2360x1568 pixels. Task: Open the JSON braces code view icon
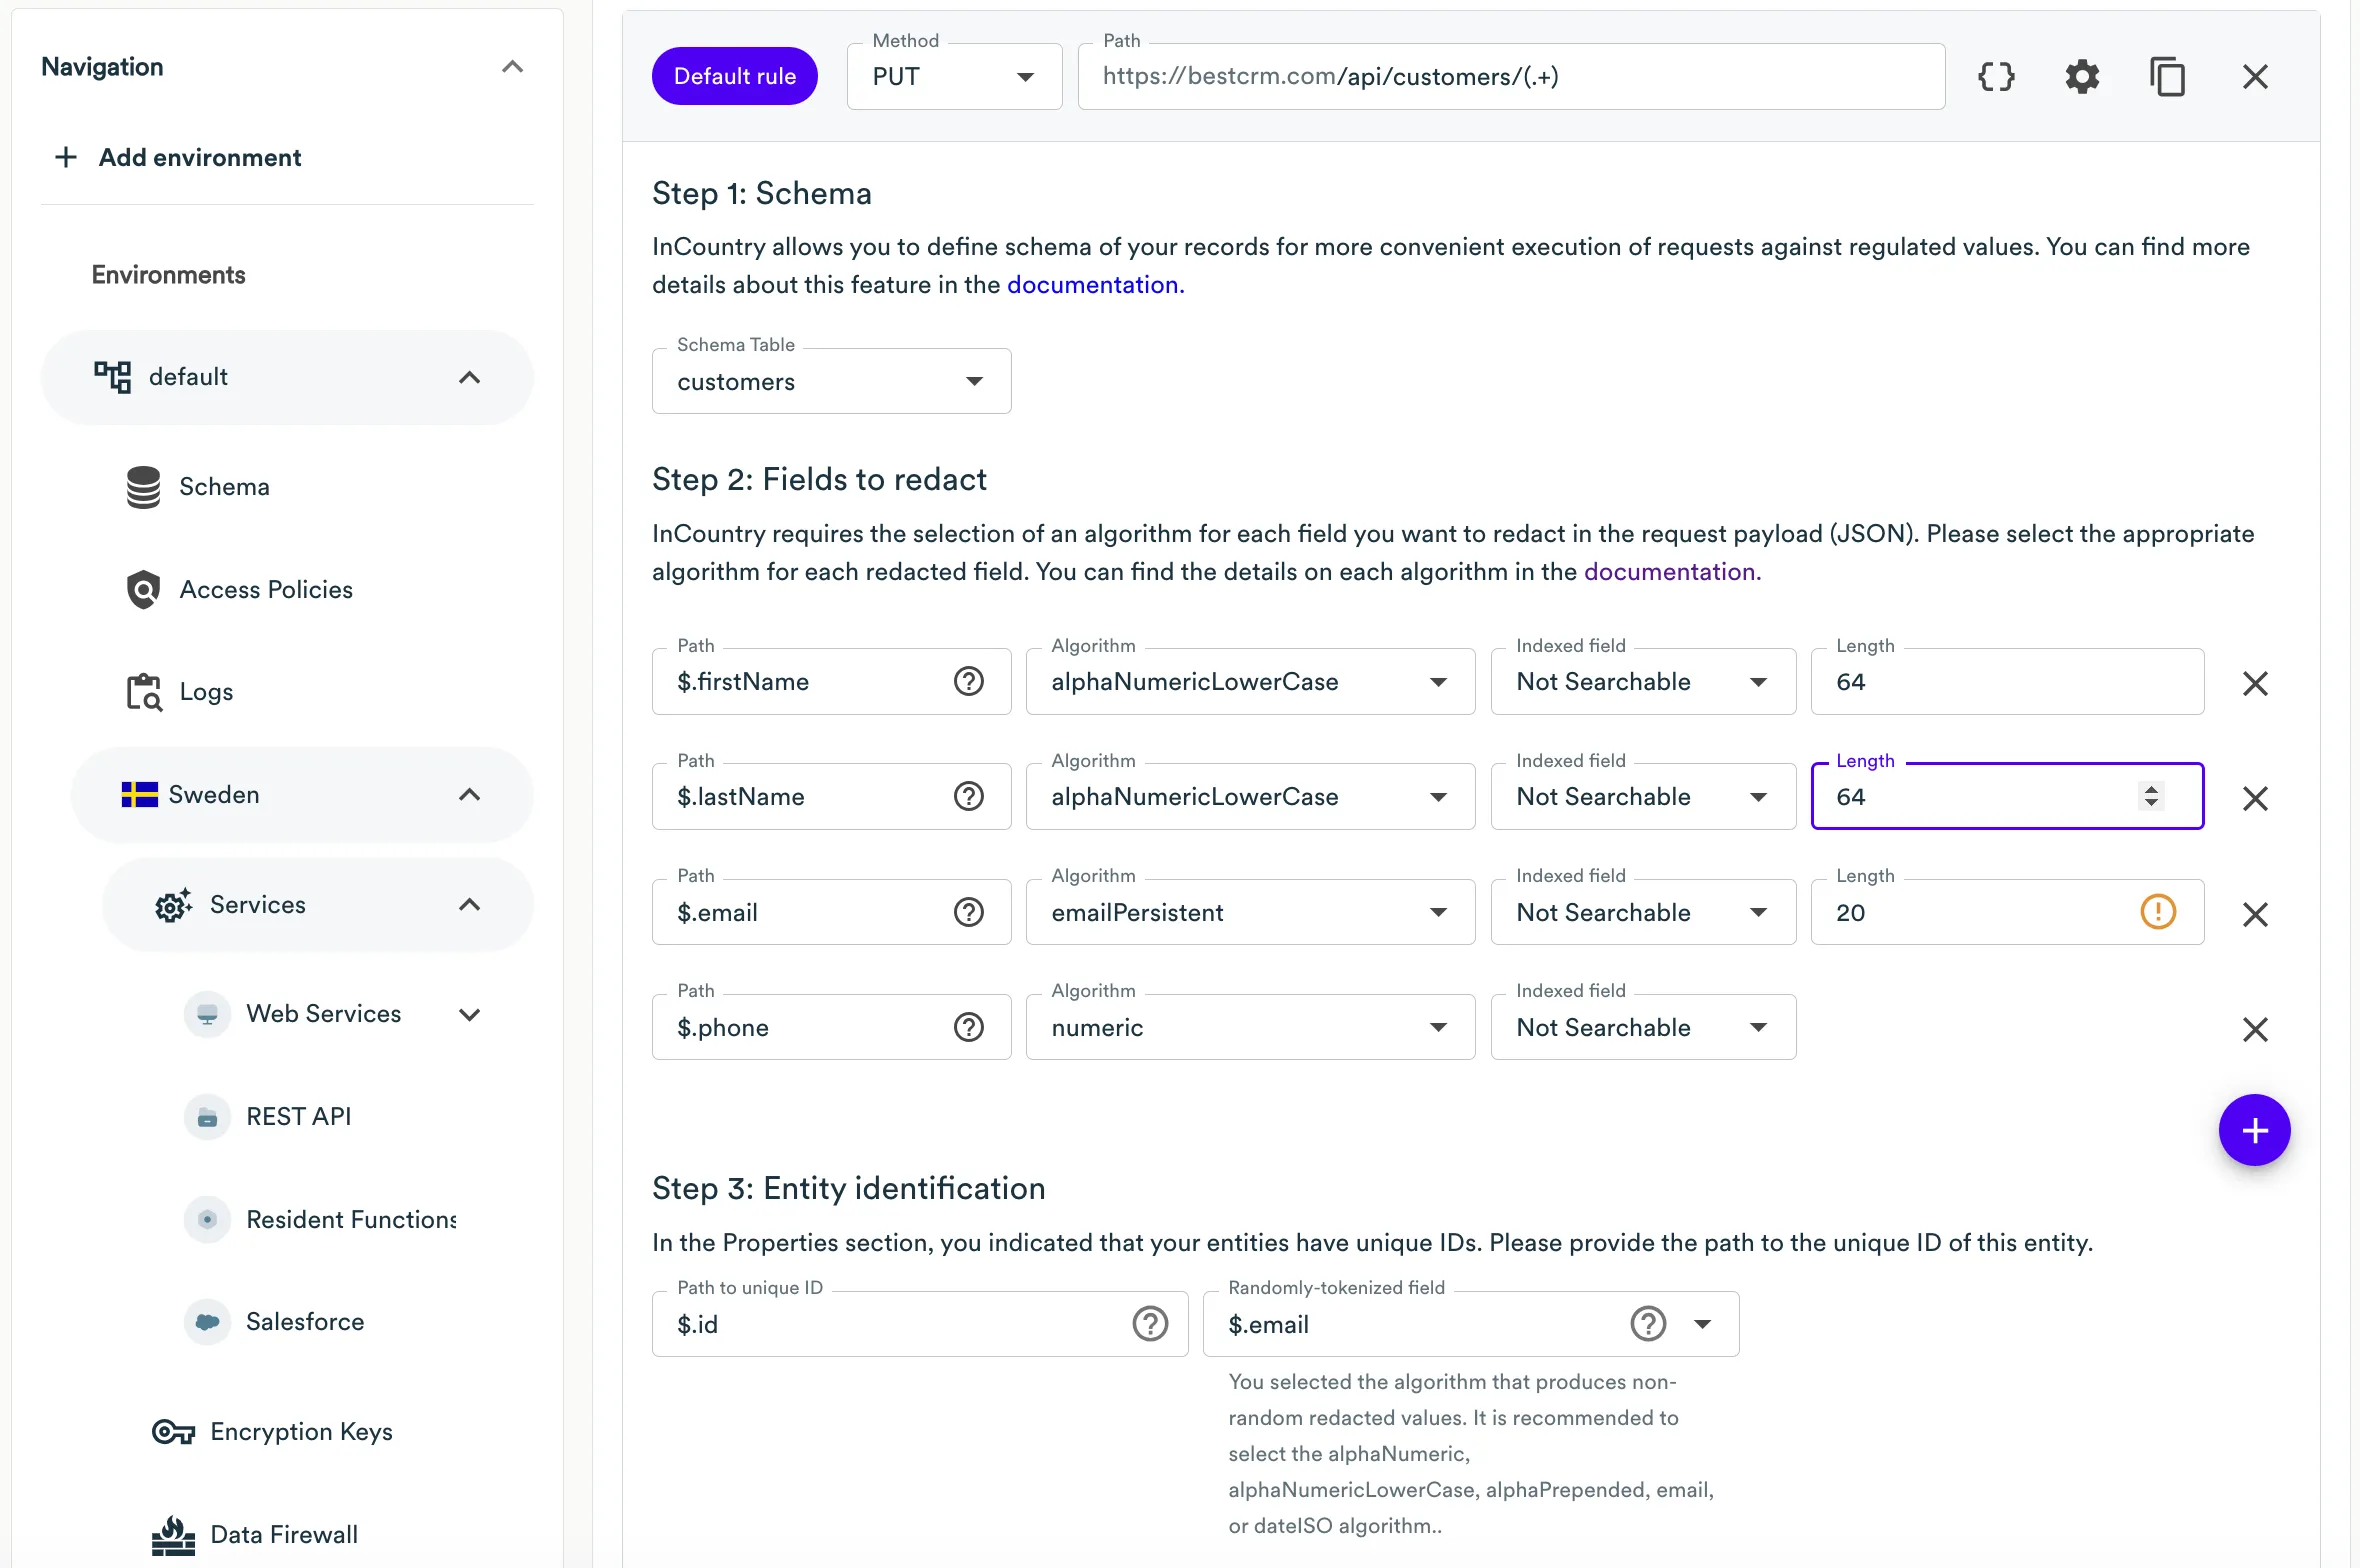[1996, 77]
